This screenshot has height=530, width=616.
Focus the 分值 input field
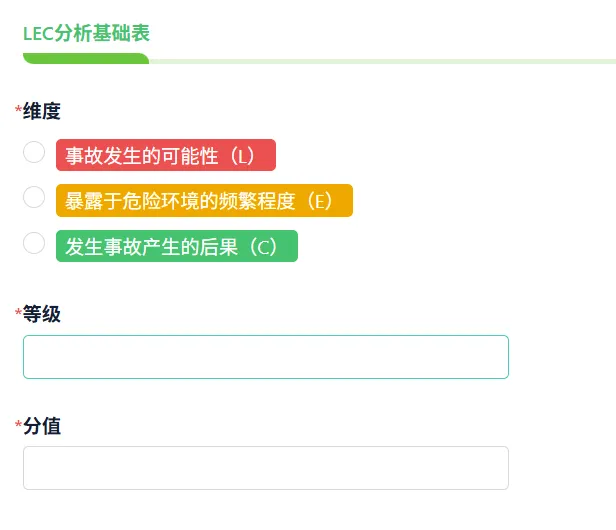(266, 468)
